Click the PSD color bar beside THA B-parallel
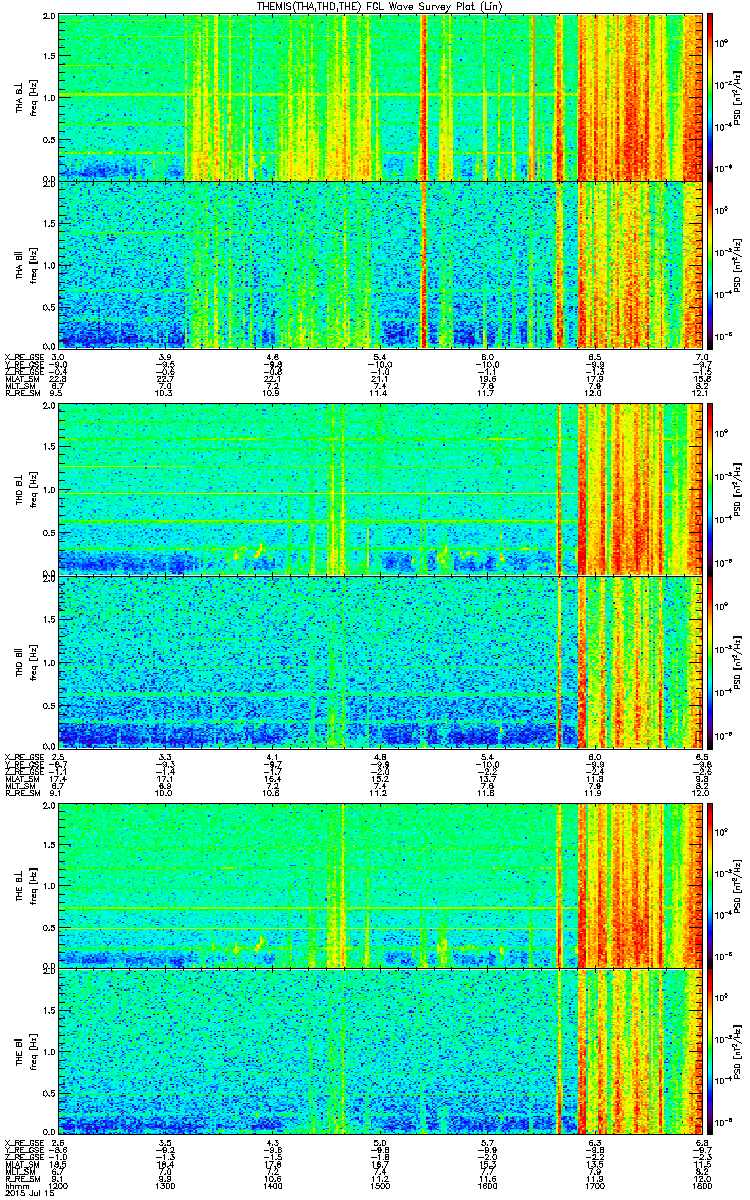Image resolution: width=750 pixels, height=1200 pixels. (710, 265)
